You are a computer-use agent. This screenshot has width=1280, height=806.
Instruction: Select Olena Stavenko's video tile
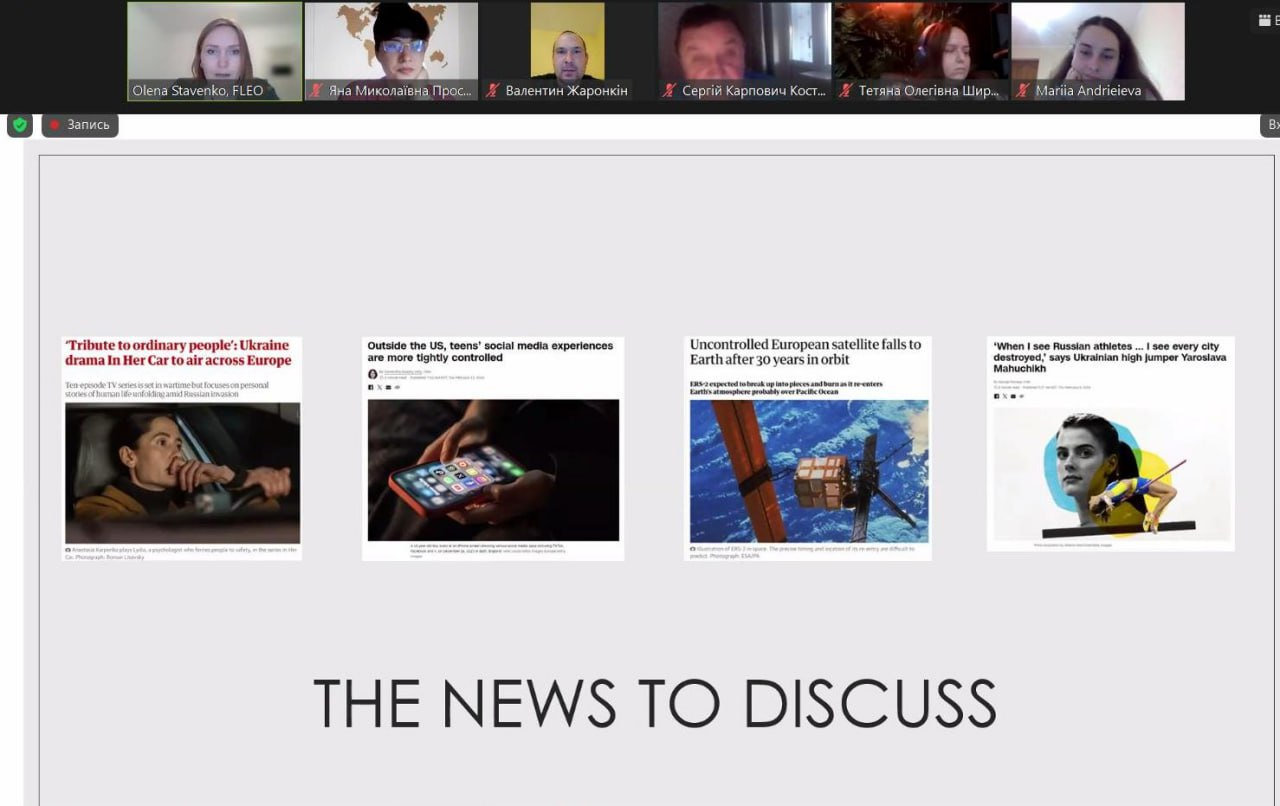click(215, 51)
